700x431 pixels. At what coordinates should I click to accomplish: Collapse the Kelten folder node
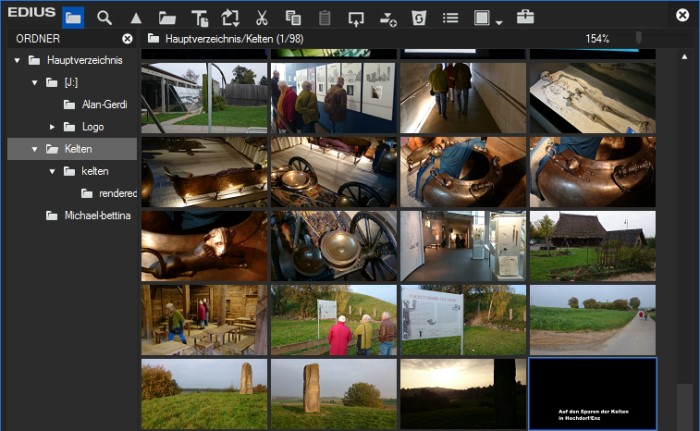click(34, 149)
